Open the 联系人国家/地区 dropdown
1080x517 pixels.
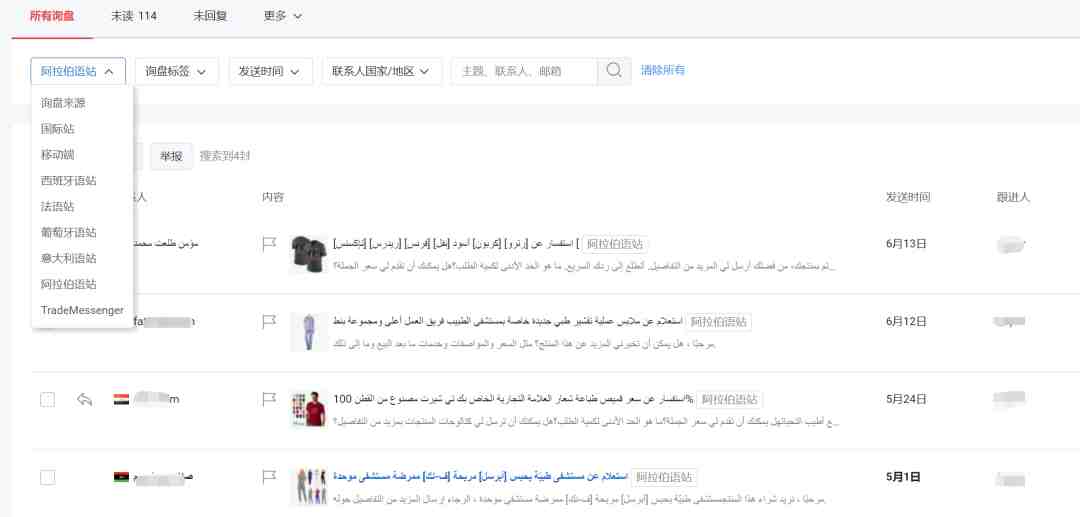[382, 71]
